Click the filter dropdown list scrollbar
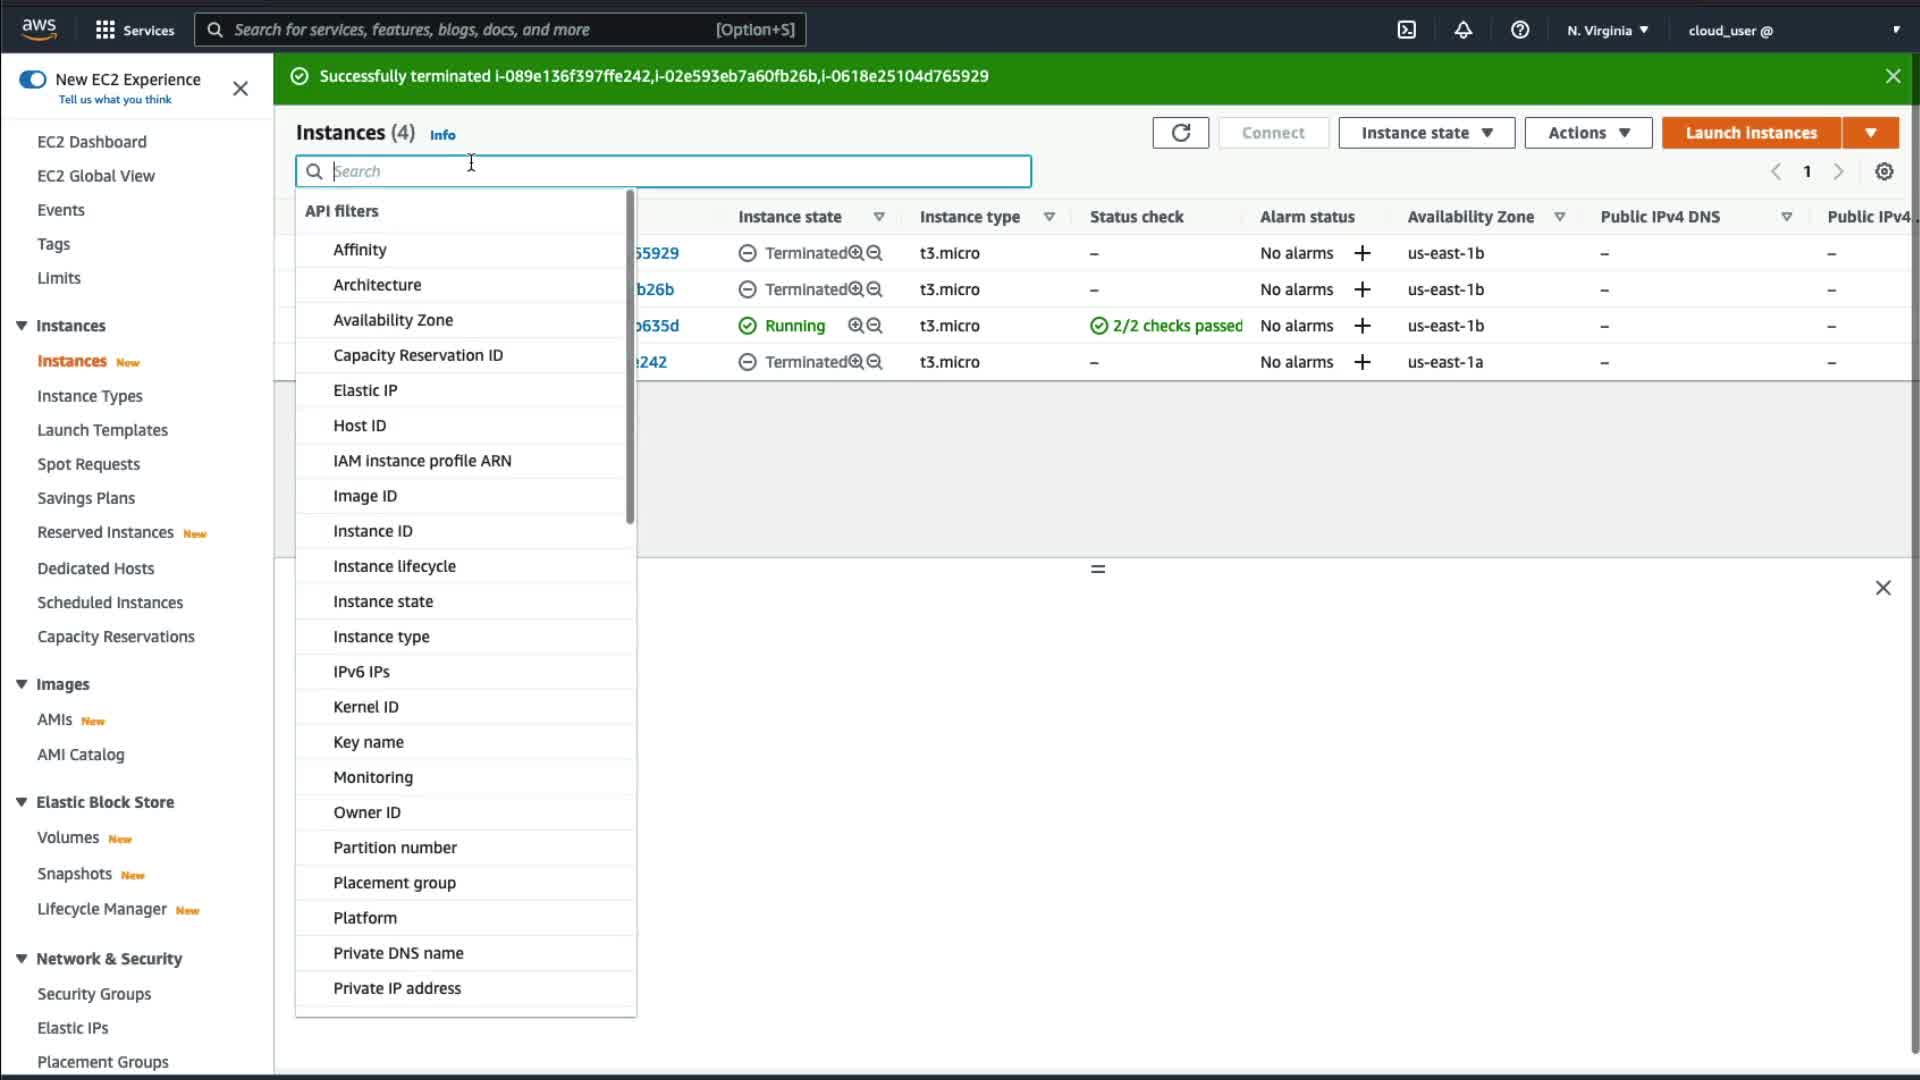 coord(630,357)
